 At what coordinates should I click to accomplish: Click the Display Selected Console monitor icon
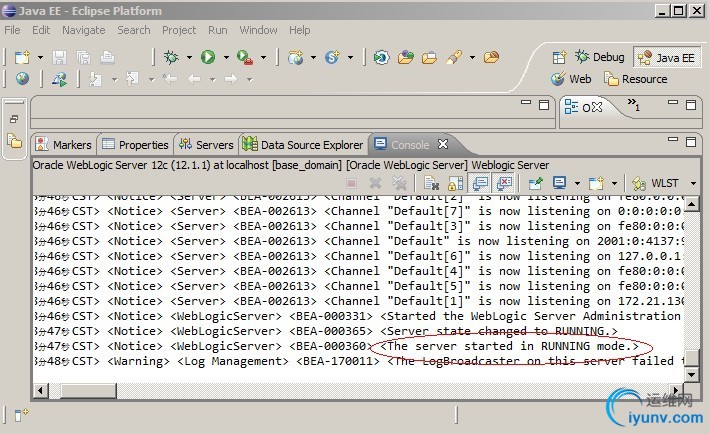coord(559,183)
